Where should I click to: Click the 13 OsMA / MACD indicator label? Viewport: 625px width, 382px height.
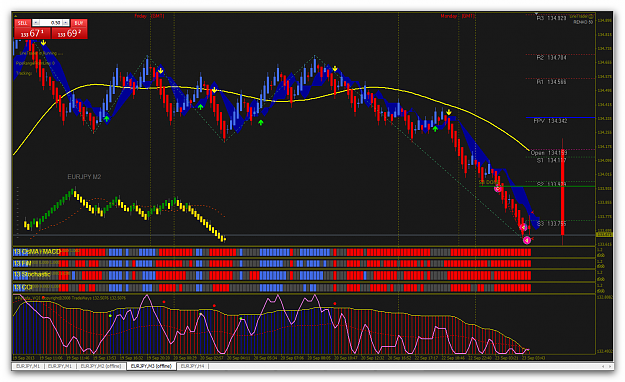tap(37, 252)
